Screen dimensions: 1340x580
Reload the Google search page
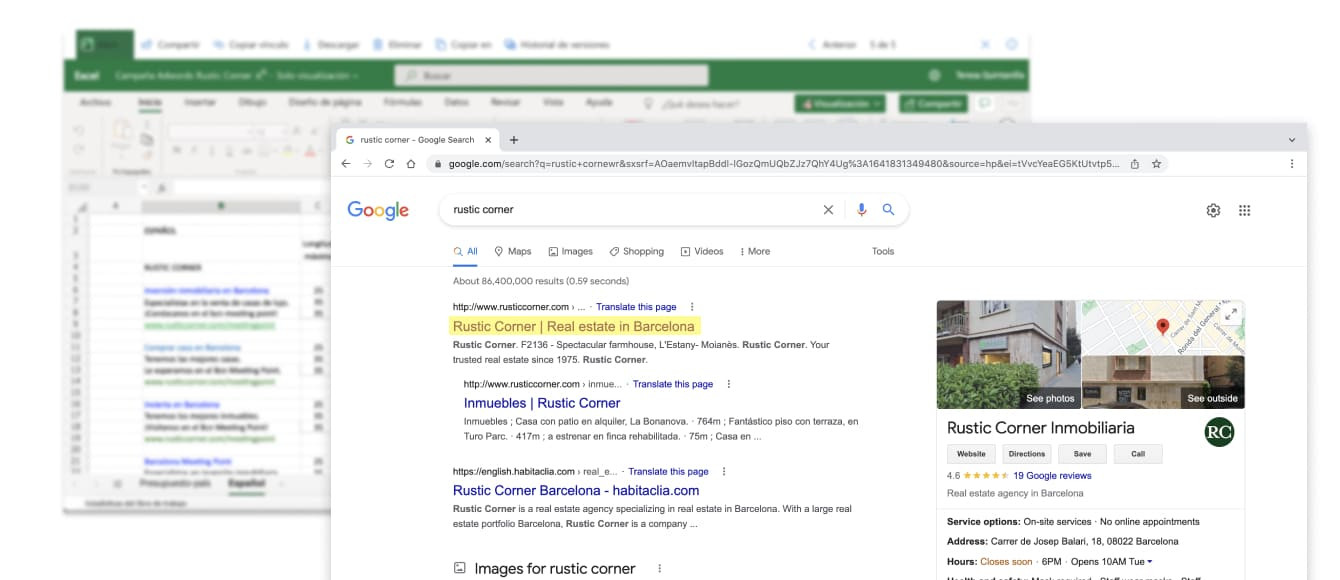tap(389, 164)
